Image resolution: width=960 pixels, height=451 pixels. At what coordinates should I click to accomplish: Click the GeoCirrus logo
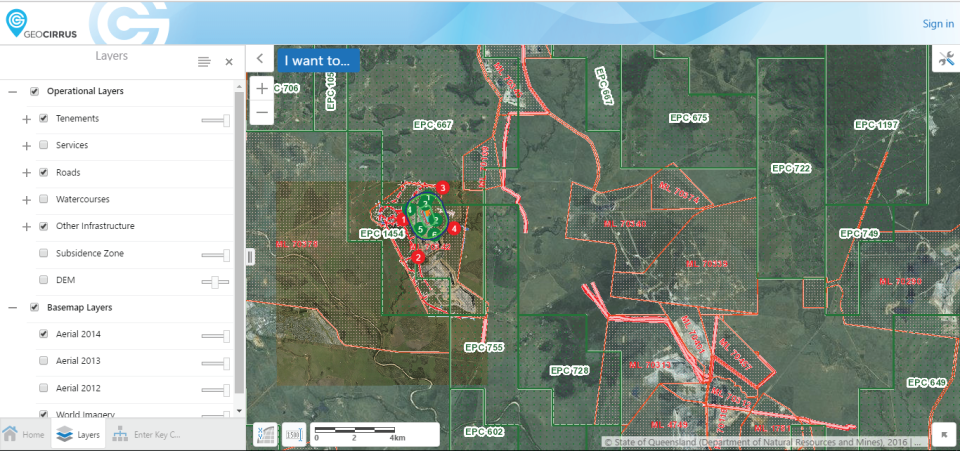[42, 23]
